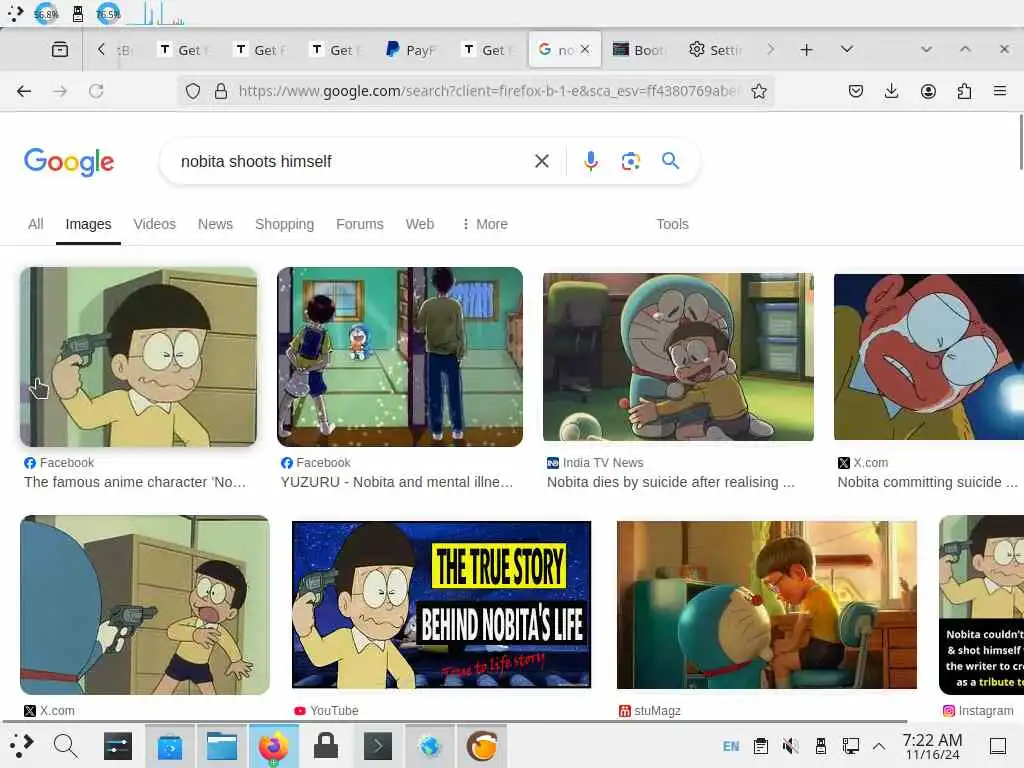Open the taskbar application launcher
1024x768 pixels.
pyautogui.click(x=20, y=746)
